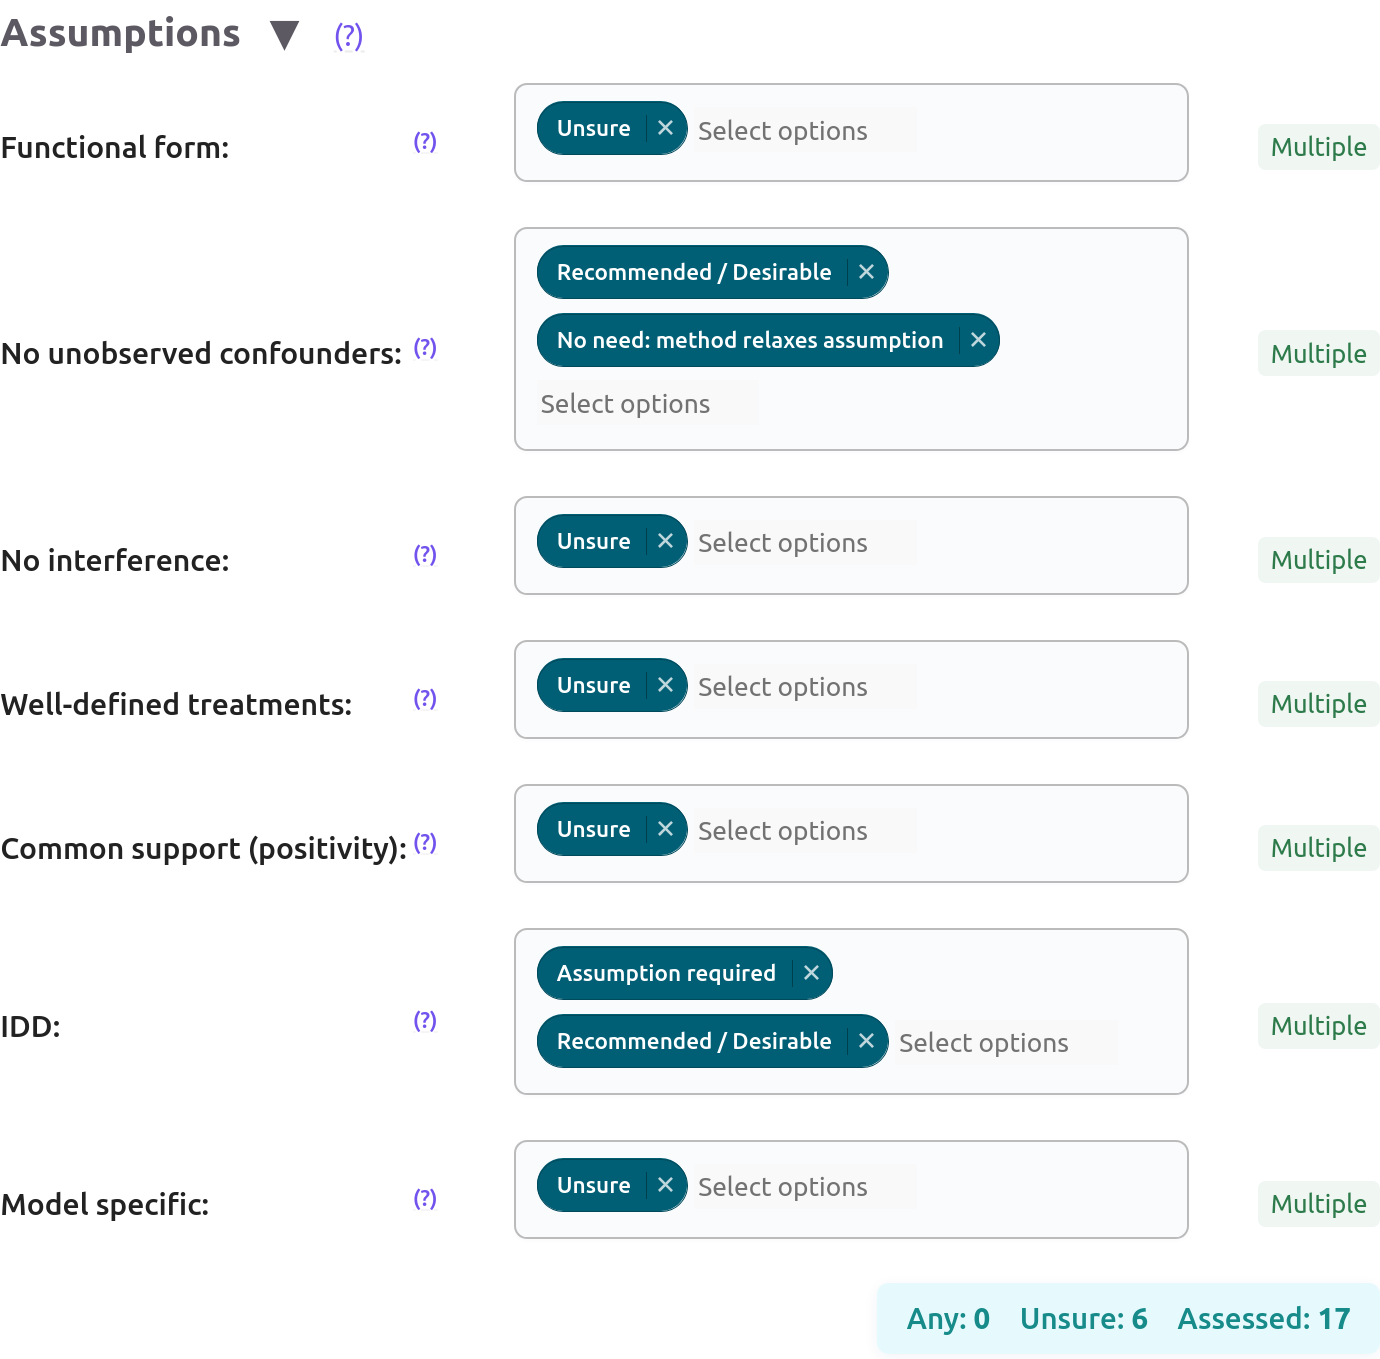1380x1359 pixels.
Task: Open the help icon for Functional form
Action: (x=425, y=142)
